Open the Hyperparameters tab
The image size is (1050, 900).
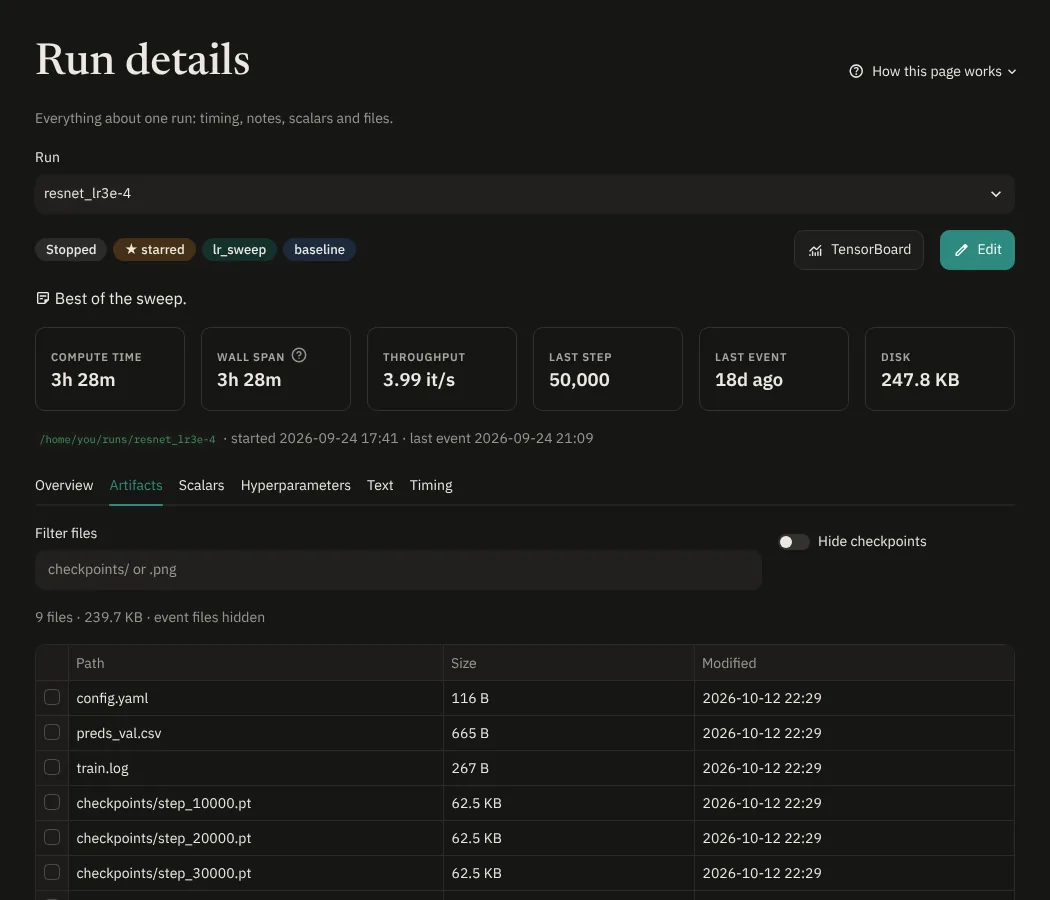click(x=295, y=485)
